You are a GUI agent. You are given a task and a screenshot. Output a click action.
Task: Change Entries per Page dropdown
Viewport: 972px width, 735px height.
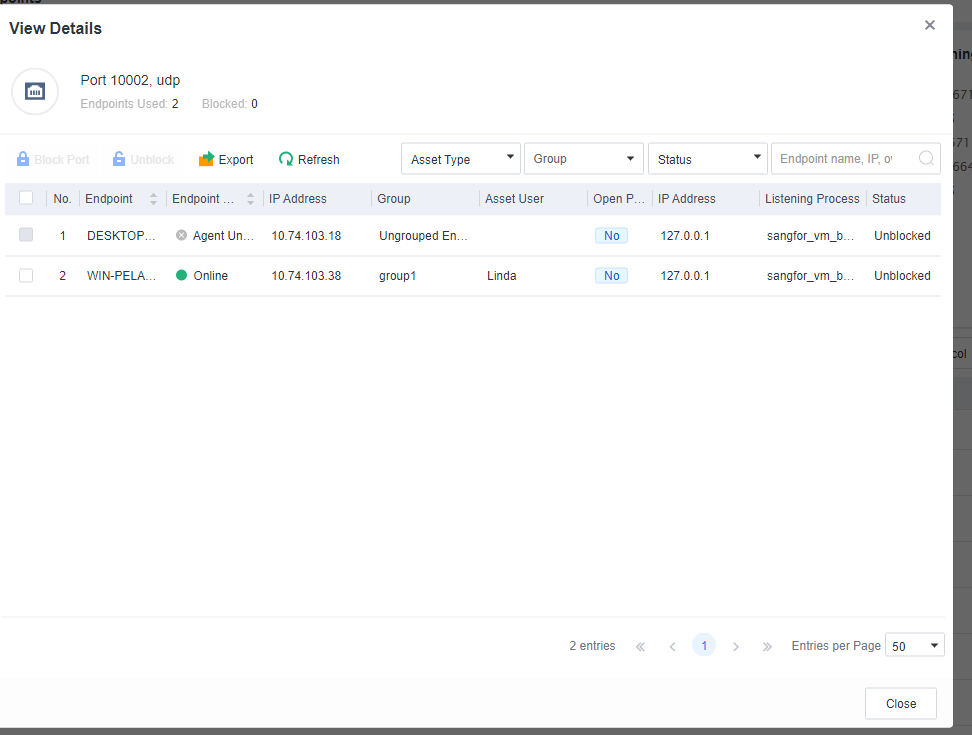[915, 646]
